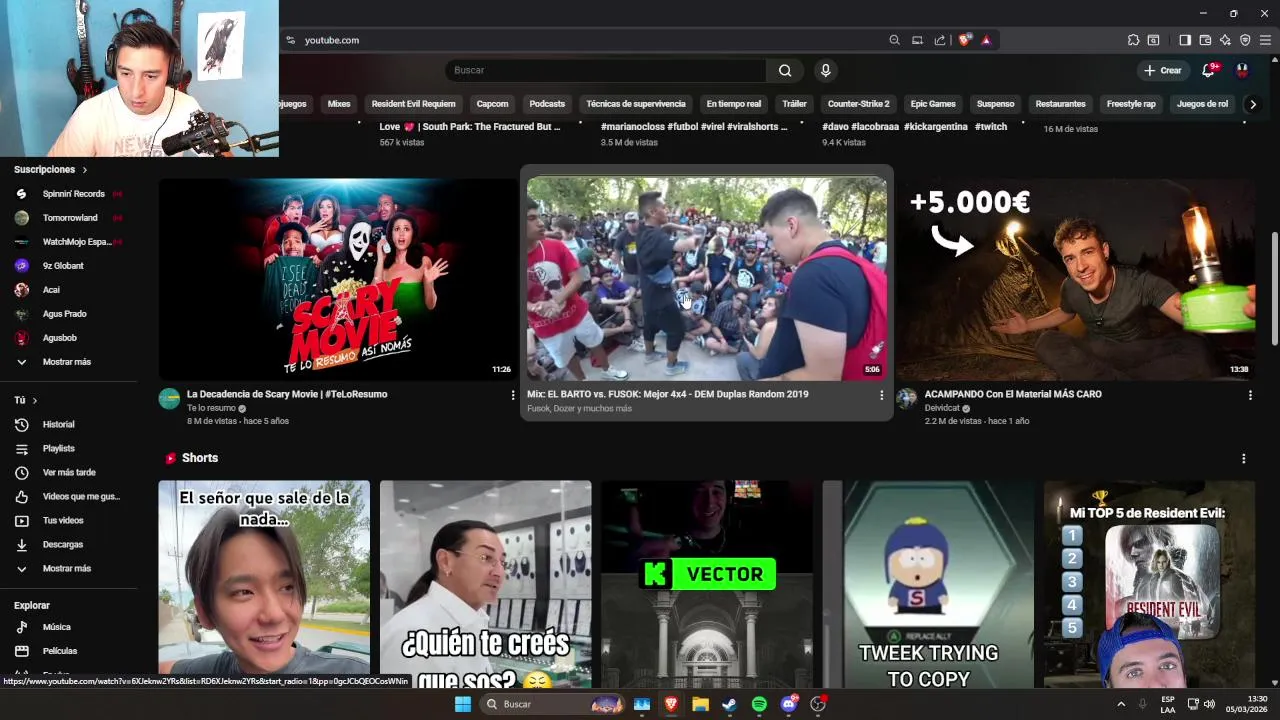This screenshot has width=1280, height=720.
Task: Open browser zoom magnifier icon
Action: coord(894,40)
